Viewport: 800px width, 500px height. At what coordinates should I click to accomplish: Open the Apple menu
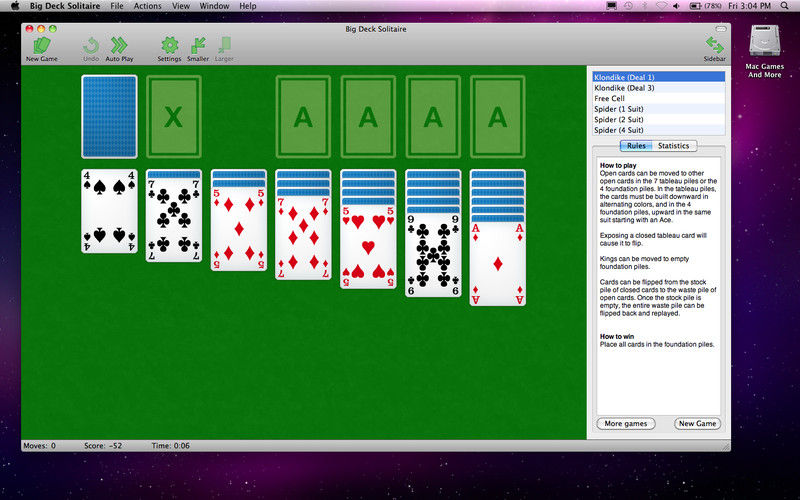15,6
